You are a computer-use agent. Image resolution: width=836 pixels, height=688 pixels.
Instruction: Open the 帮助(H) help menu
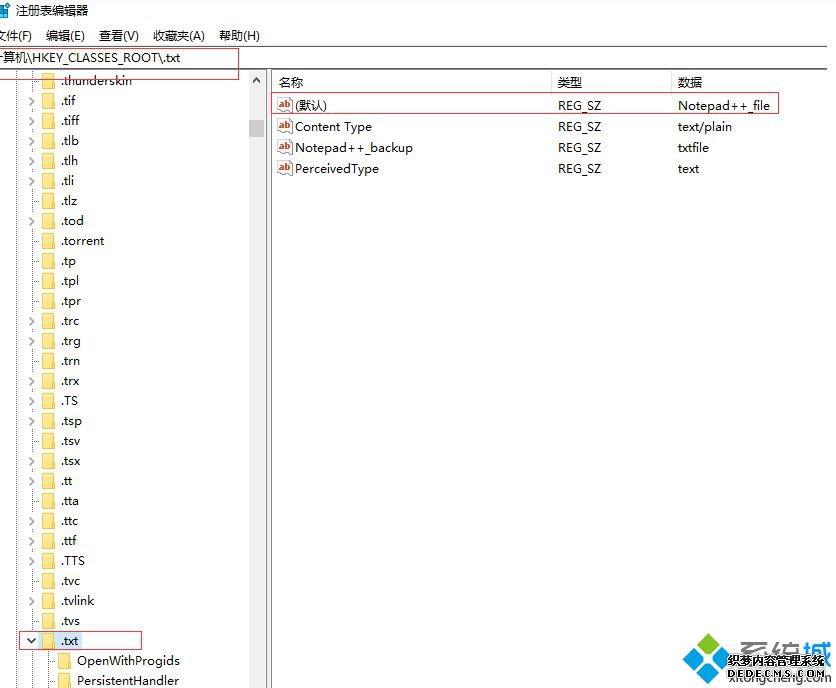239,36
